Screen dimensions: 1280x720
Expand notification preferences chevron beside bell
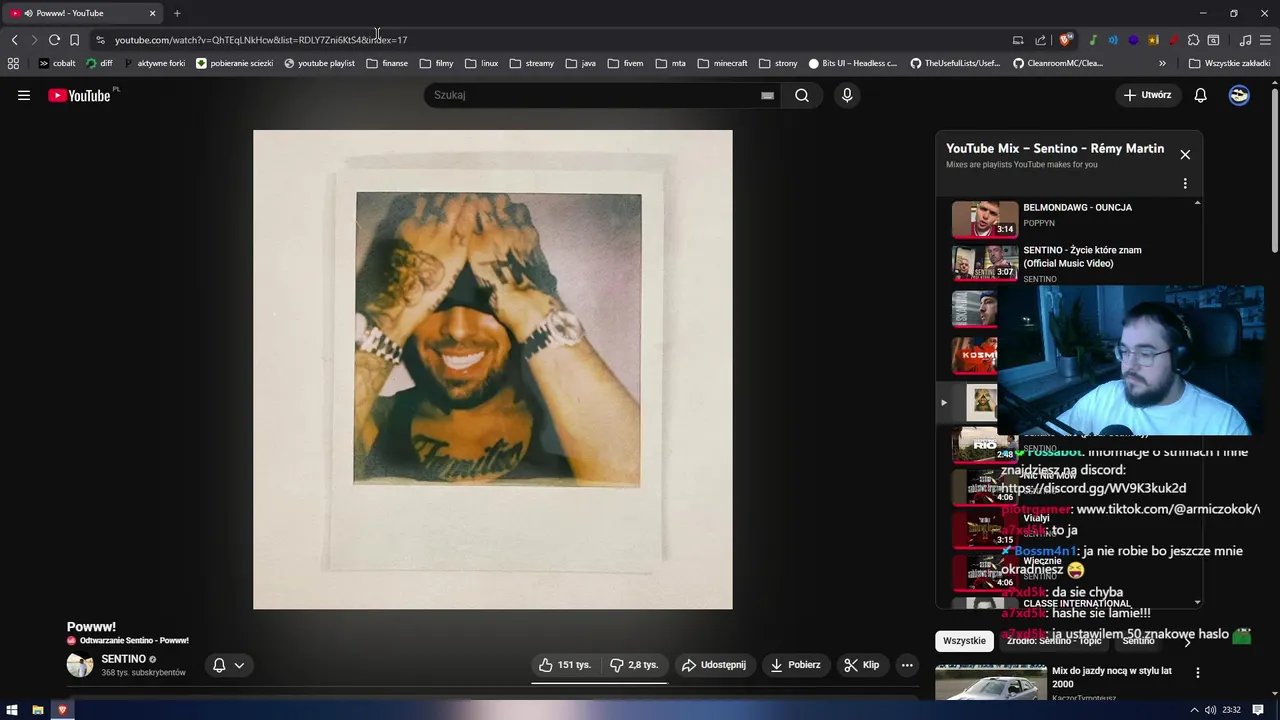239,665
